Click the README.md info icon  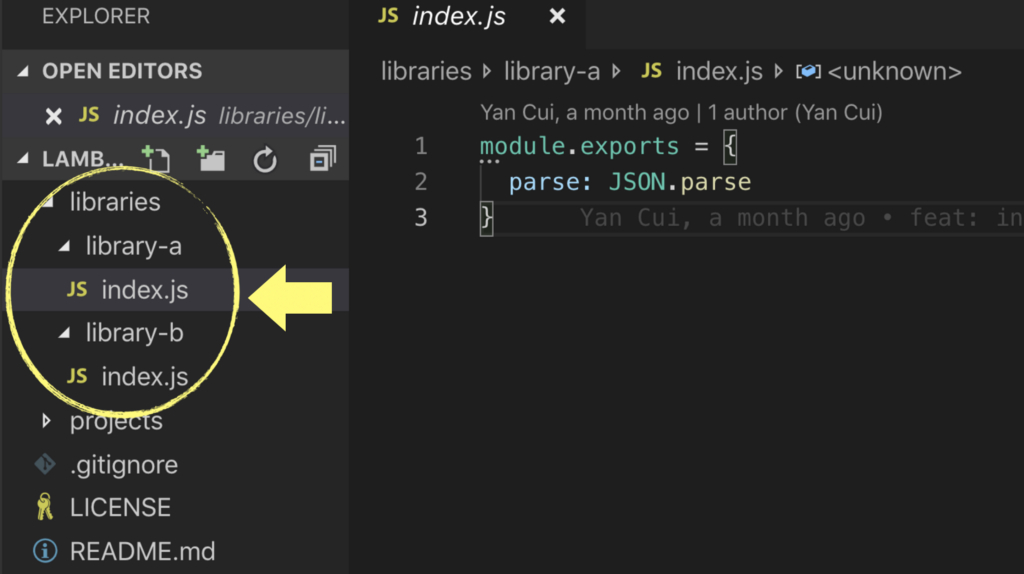[44, 551]
